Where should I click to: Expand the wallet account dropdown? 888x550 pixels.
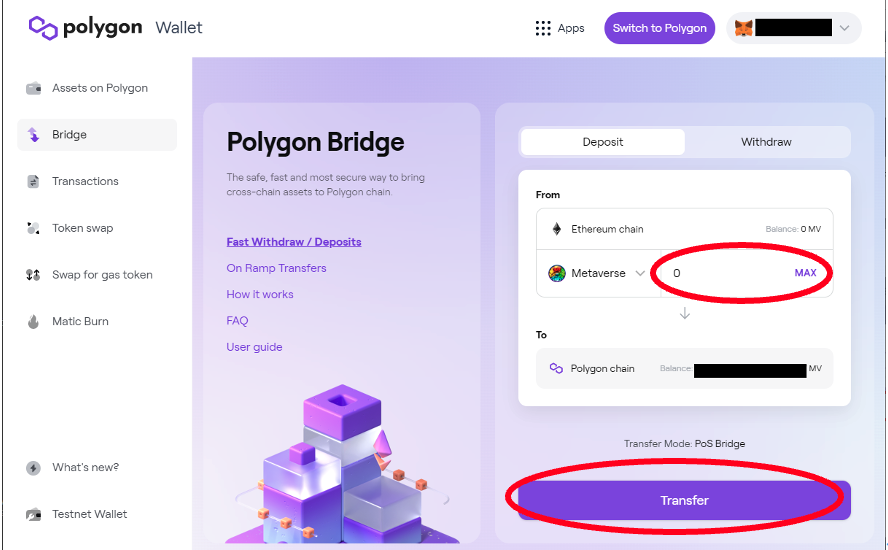pyautogui.click(x=845, y=28)
